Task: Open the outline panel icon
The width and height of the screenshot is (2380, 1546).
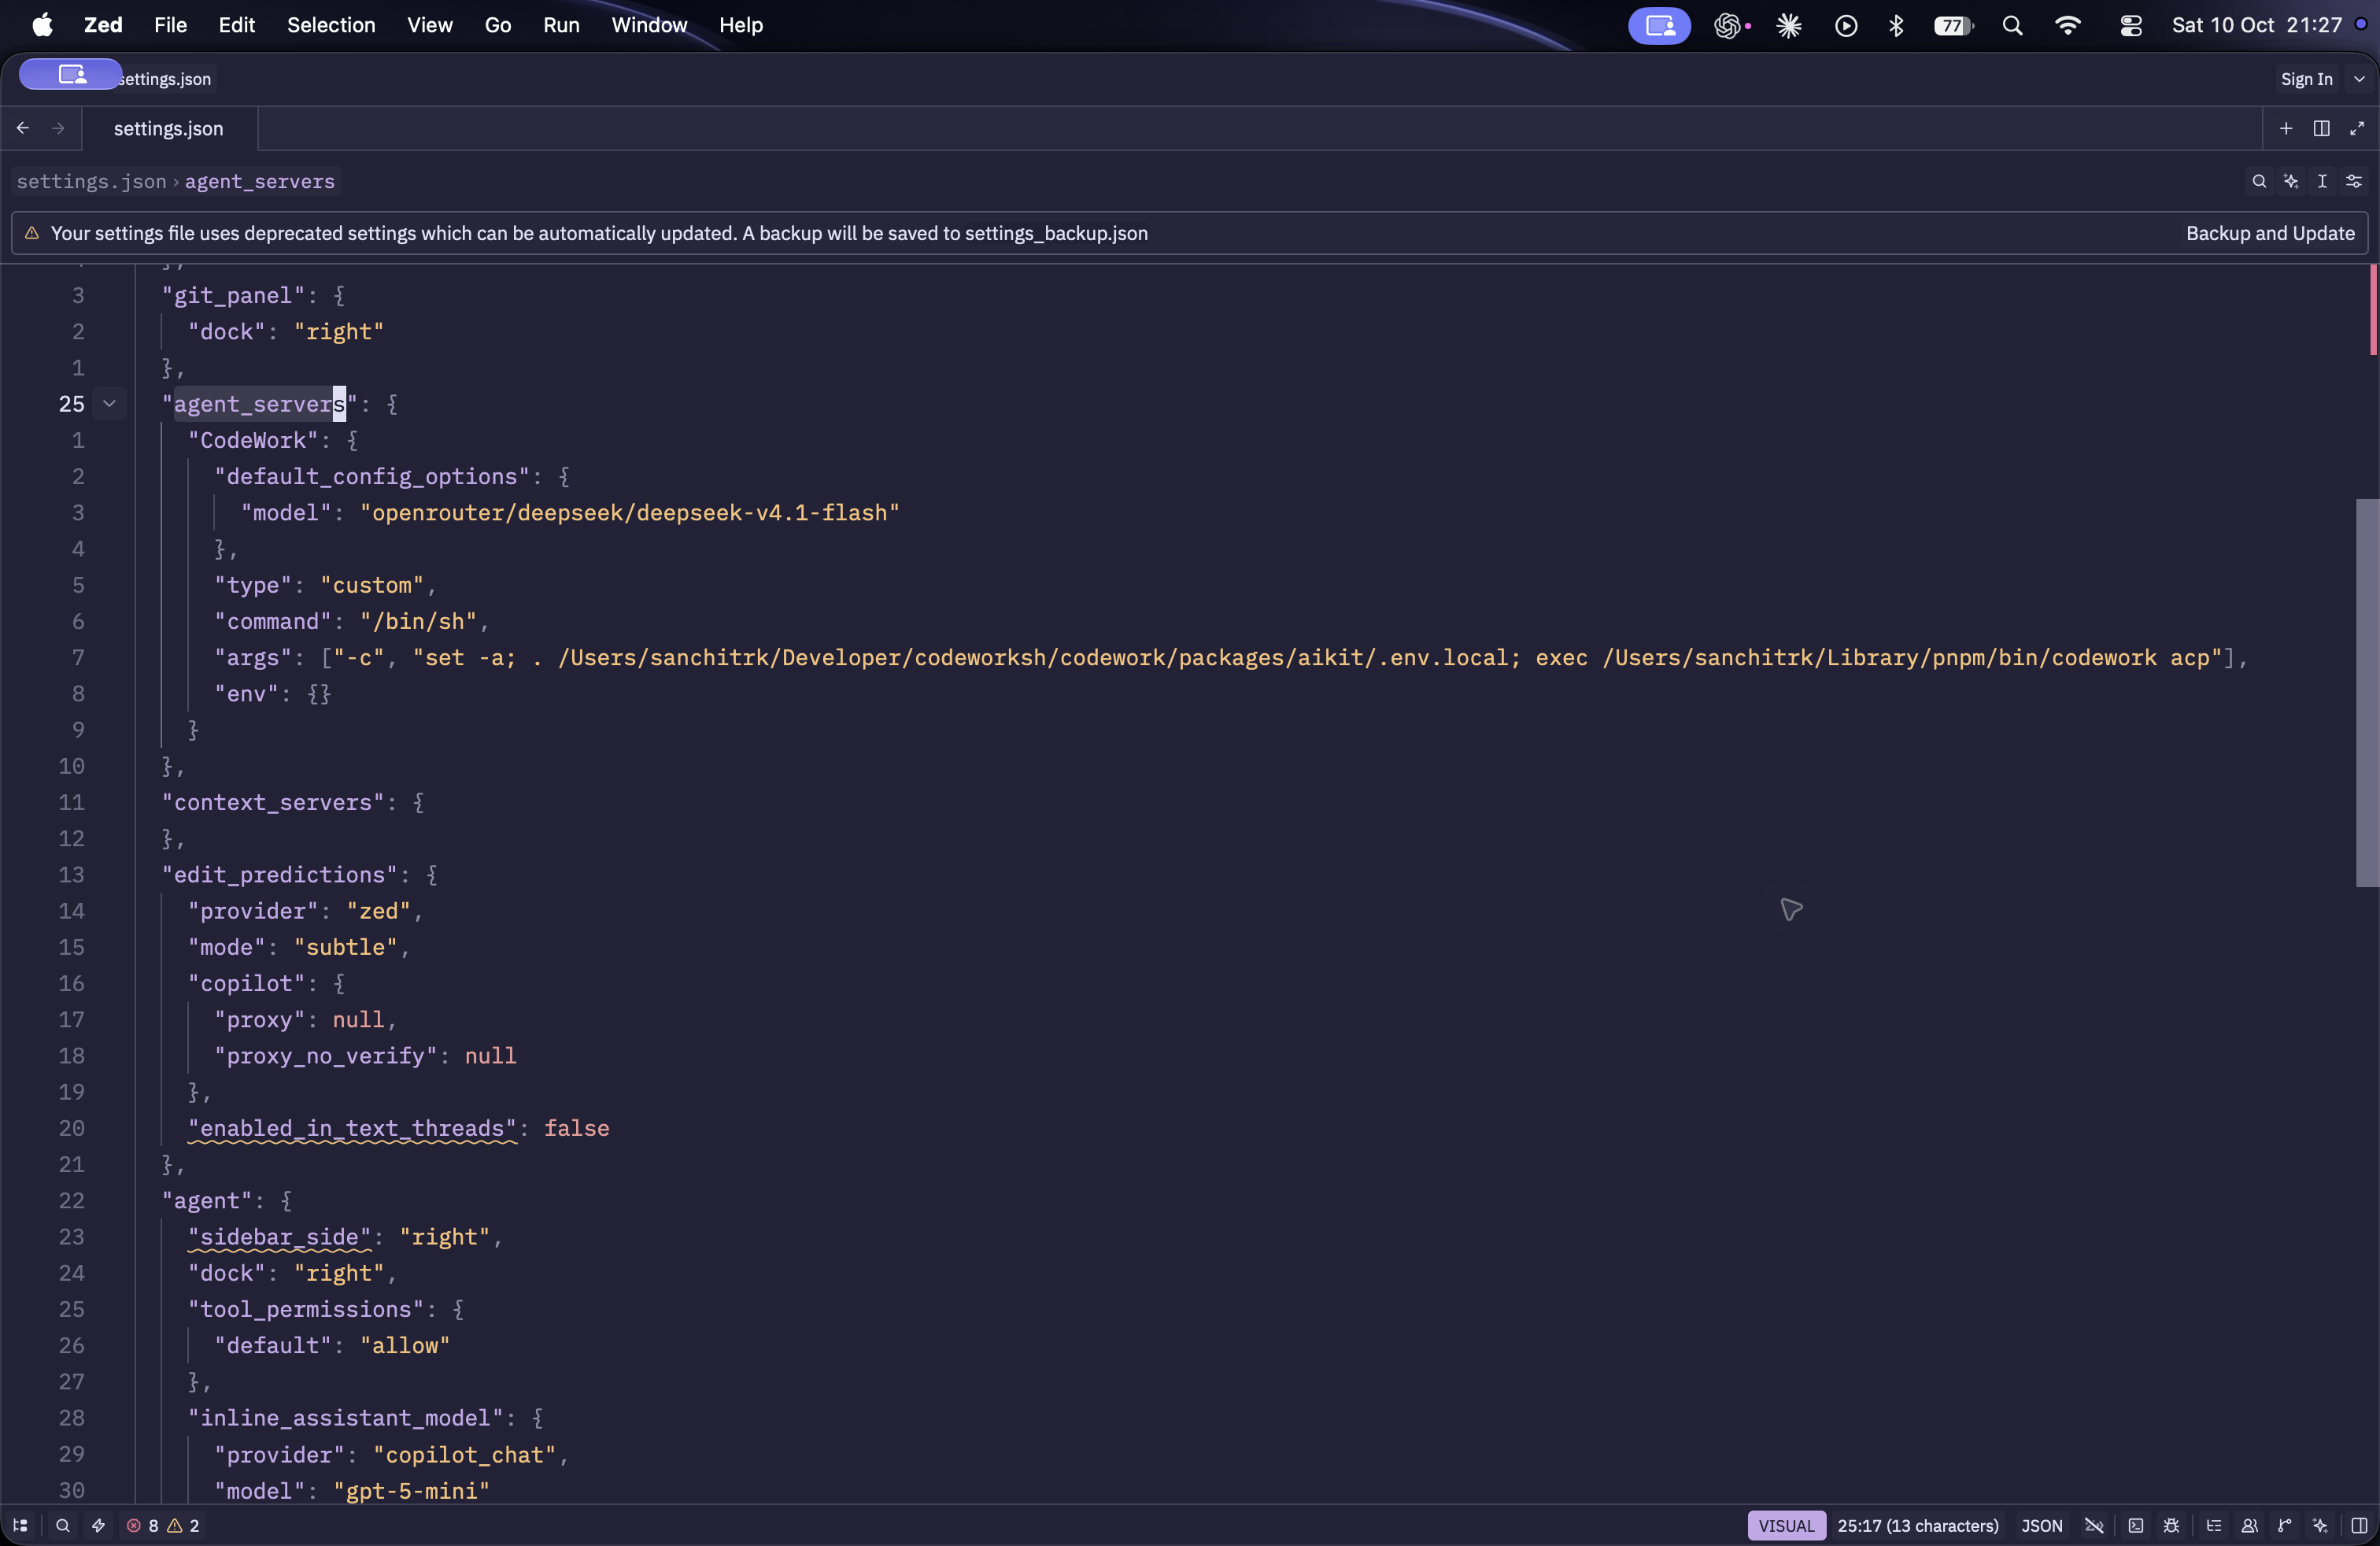Action: (x=2214, y=1525)
